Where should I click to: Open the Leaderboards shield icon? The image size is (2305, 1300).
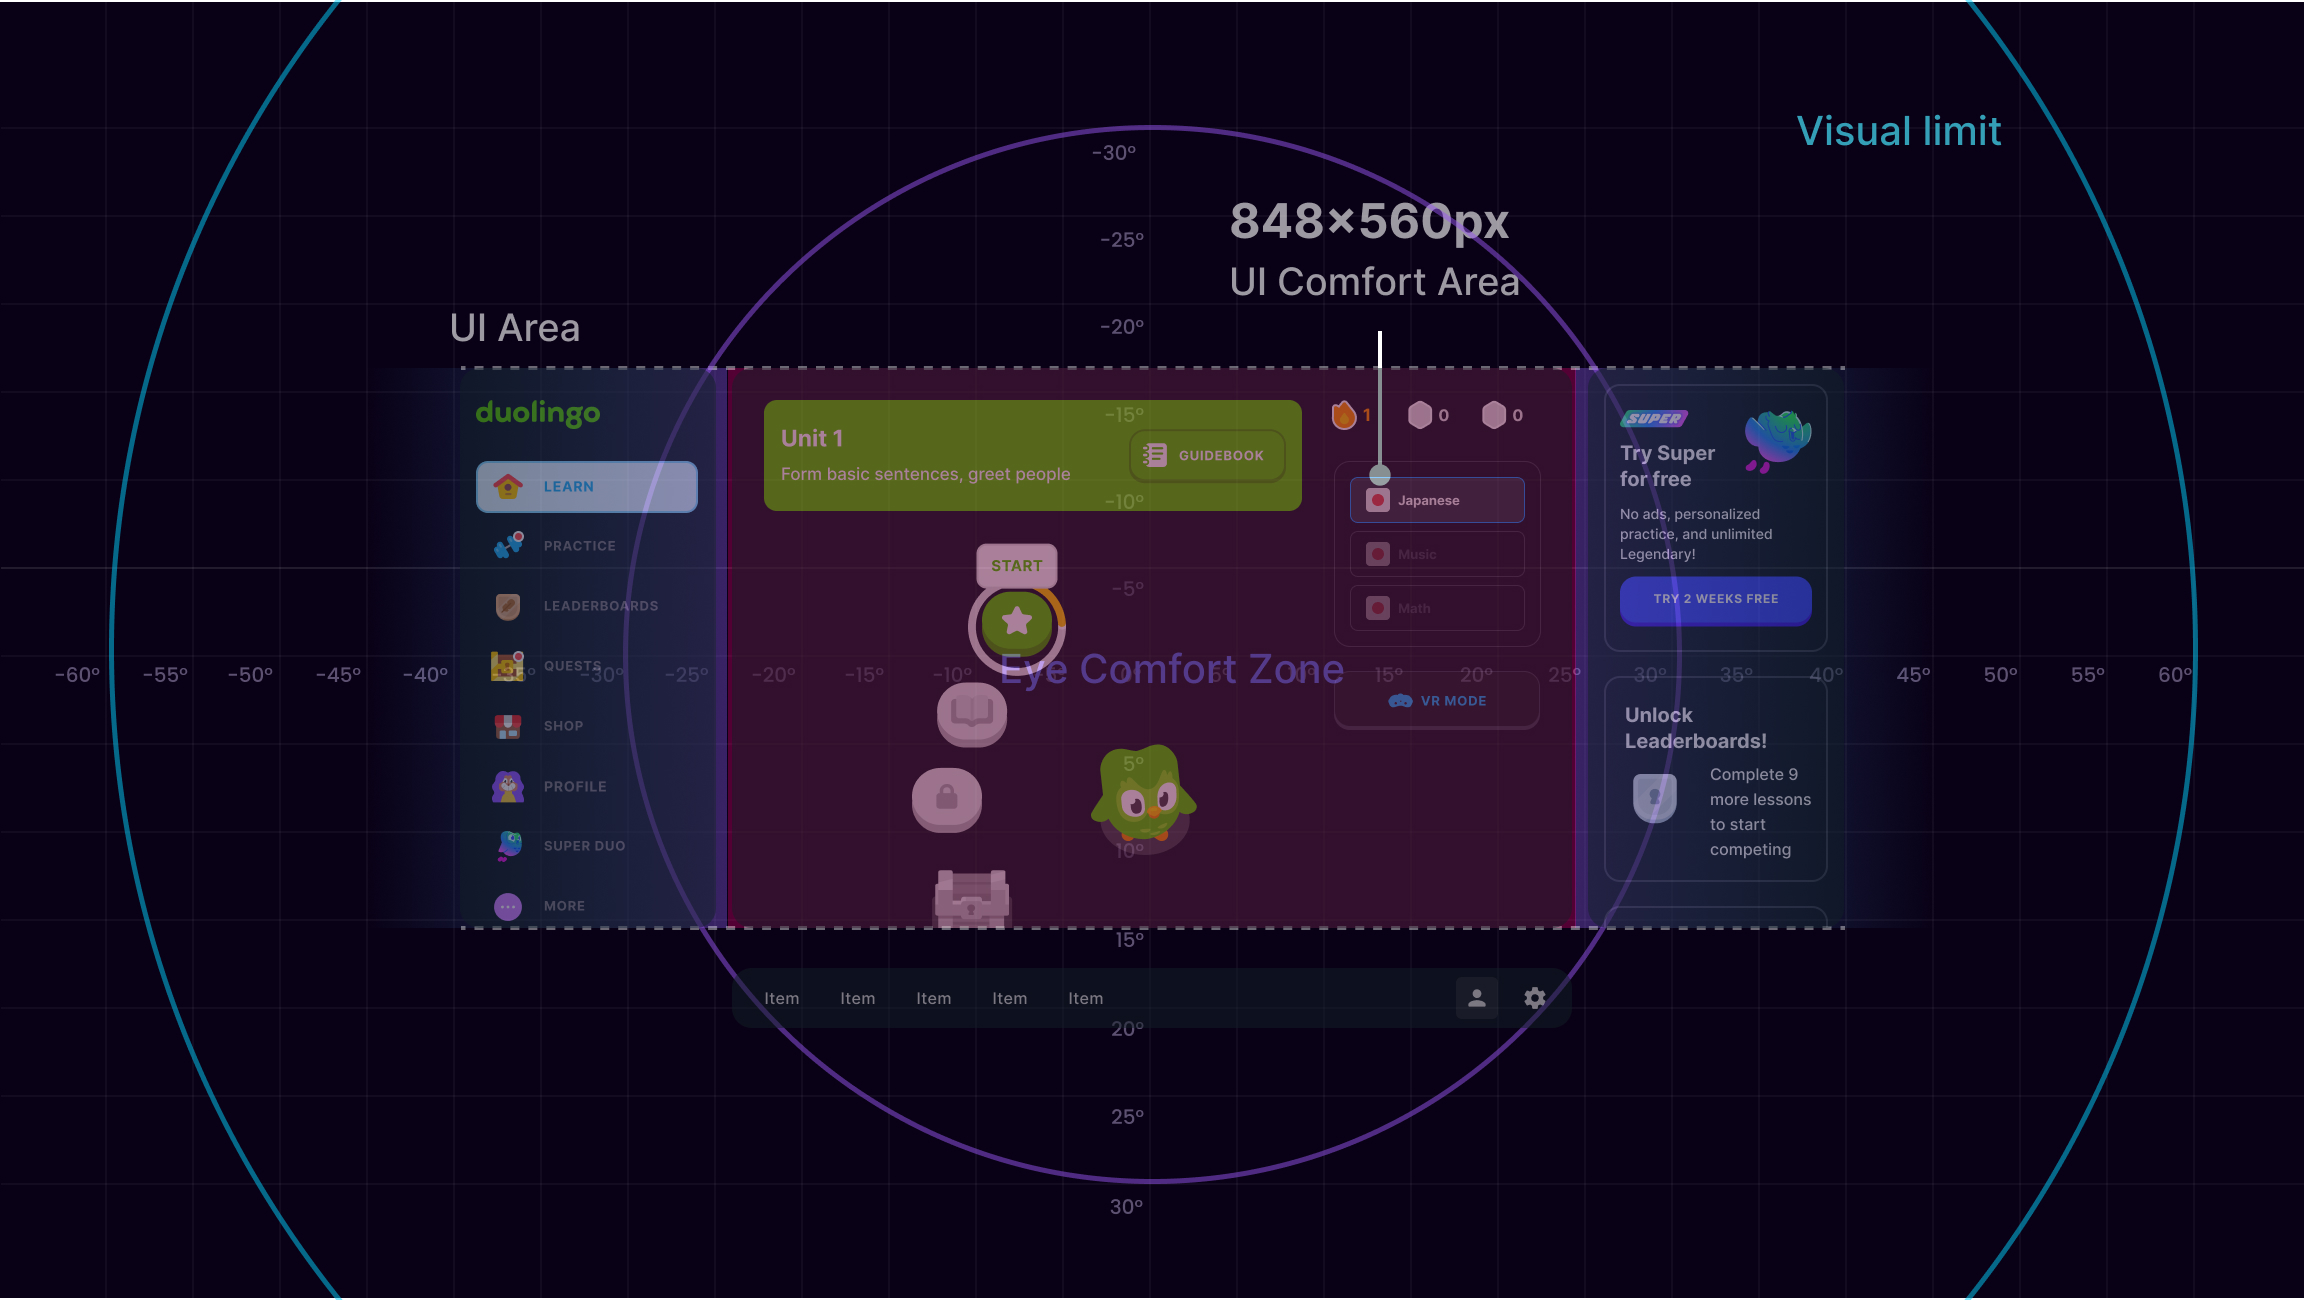tap(508, 606)
